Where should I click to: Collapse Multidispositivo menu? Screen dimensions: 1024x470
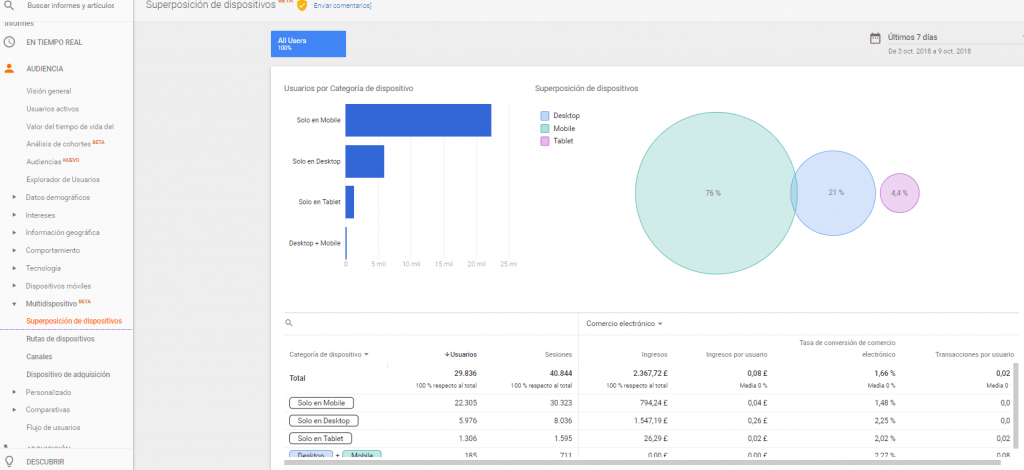(51, 304)
